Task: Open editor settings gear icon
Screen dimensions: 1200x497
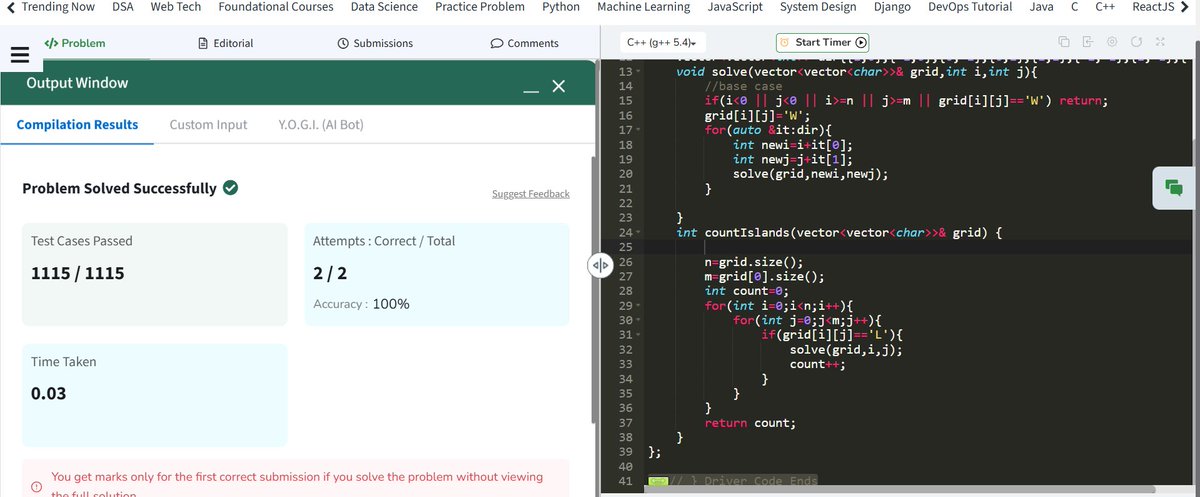Action: [x=1112, y=43]
